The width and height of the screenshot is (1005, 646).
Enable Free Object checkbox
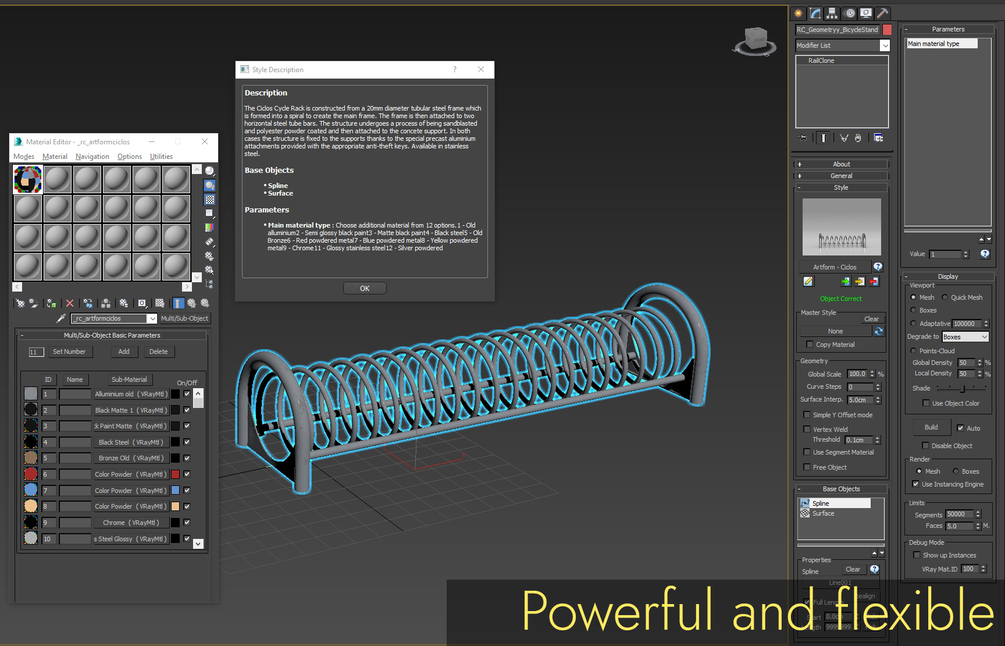point(807,467)
